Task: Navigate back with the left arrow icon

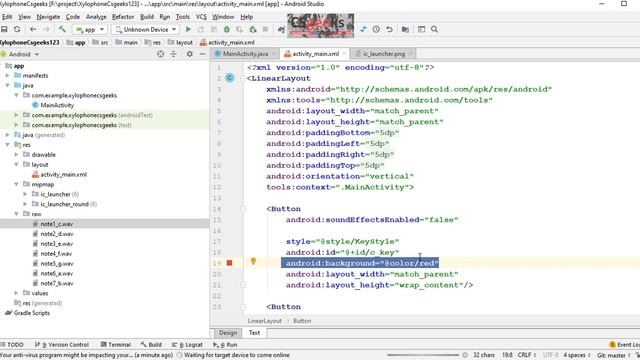Action: [x=33, y=29]
